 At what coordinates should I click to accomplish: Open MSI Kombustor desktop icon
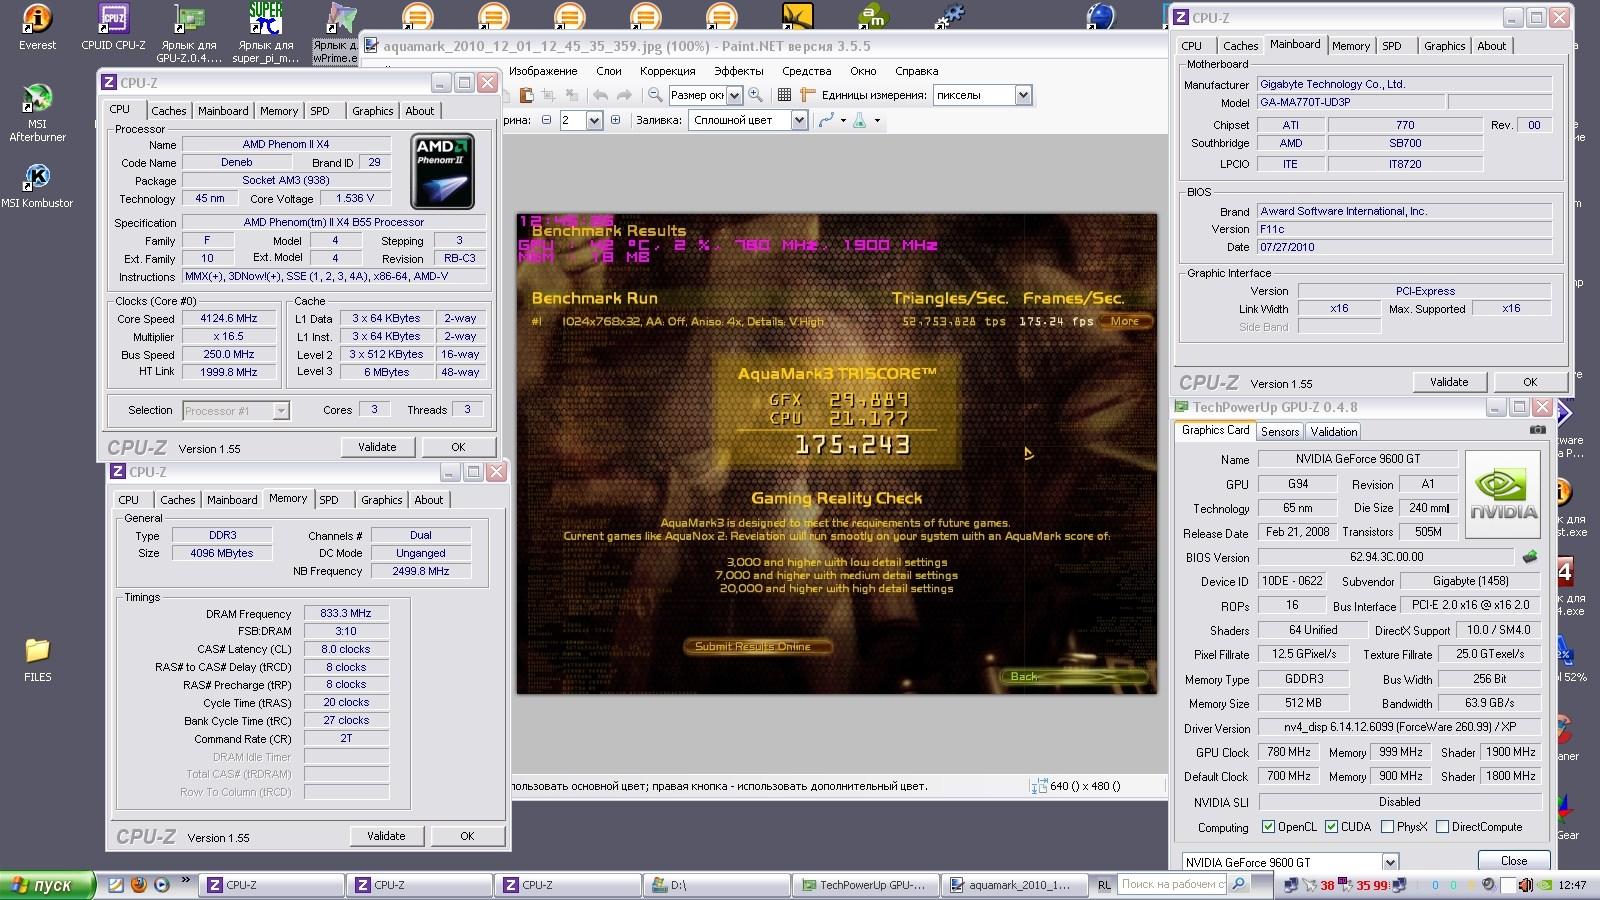pos(37,185)
